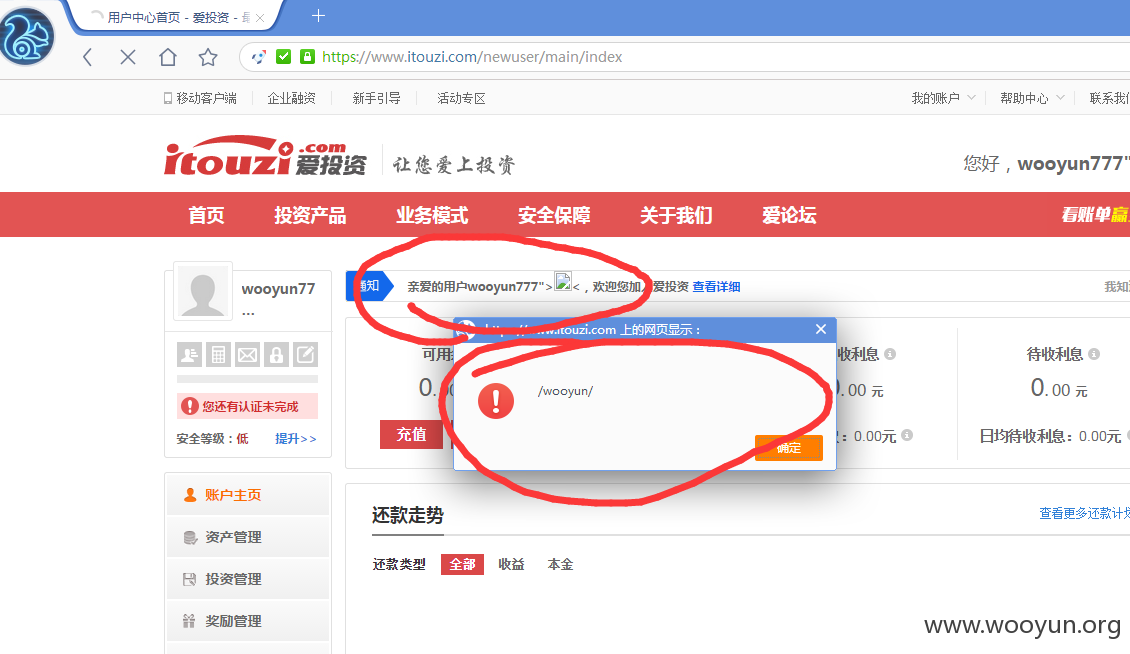
Task: Bookmark page with the star icon
Action: pos(208,57)
